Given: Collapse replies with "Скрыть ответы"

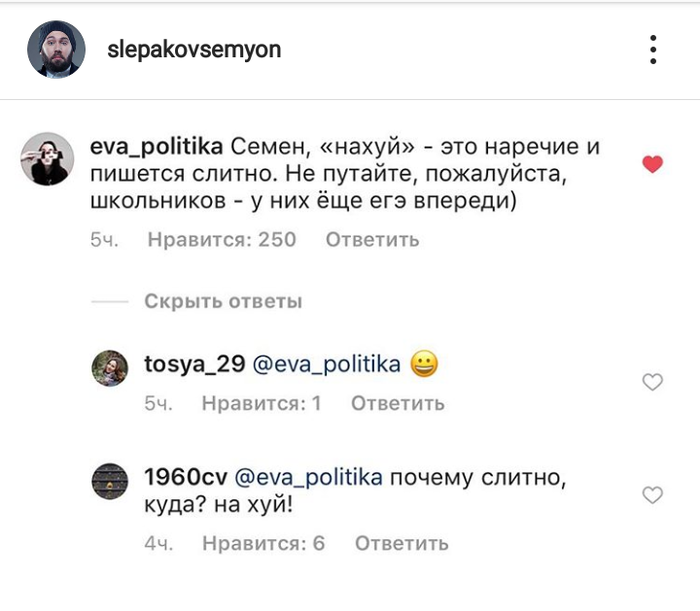Looking at the screenshot, I should coord(222,301).
